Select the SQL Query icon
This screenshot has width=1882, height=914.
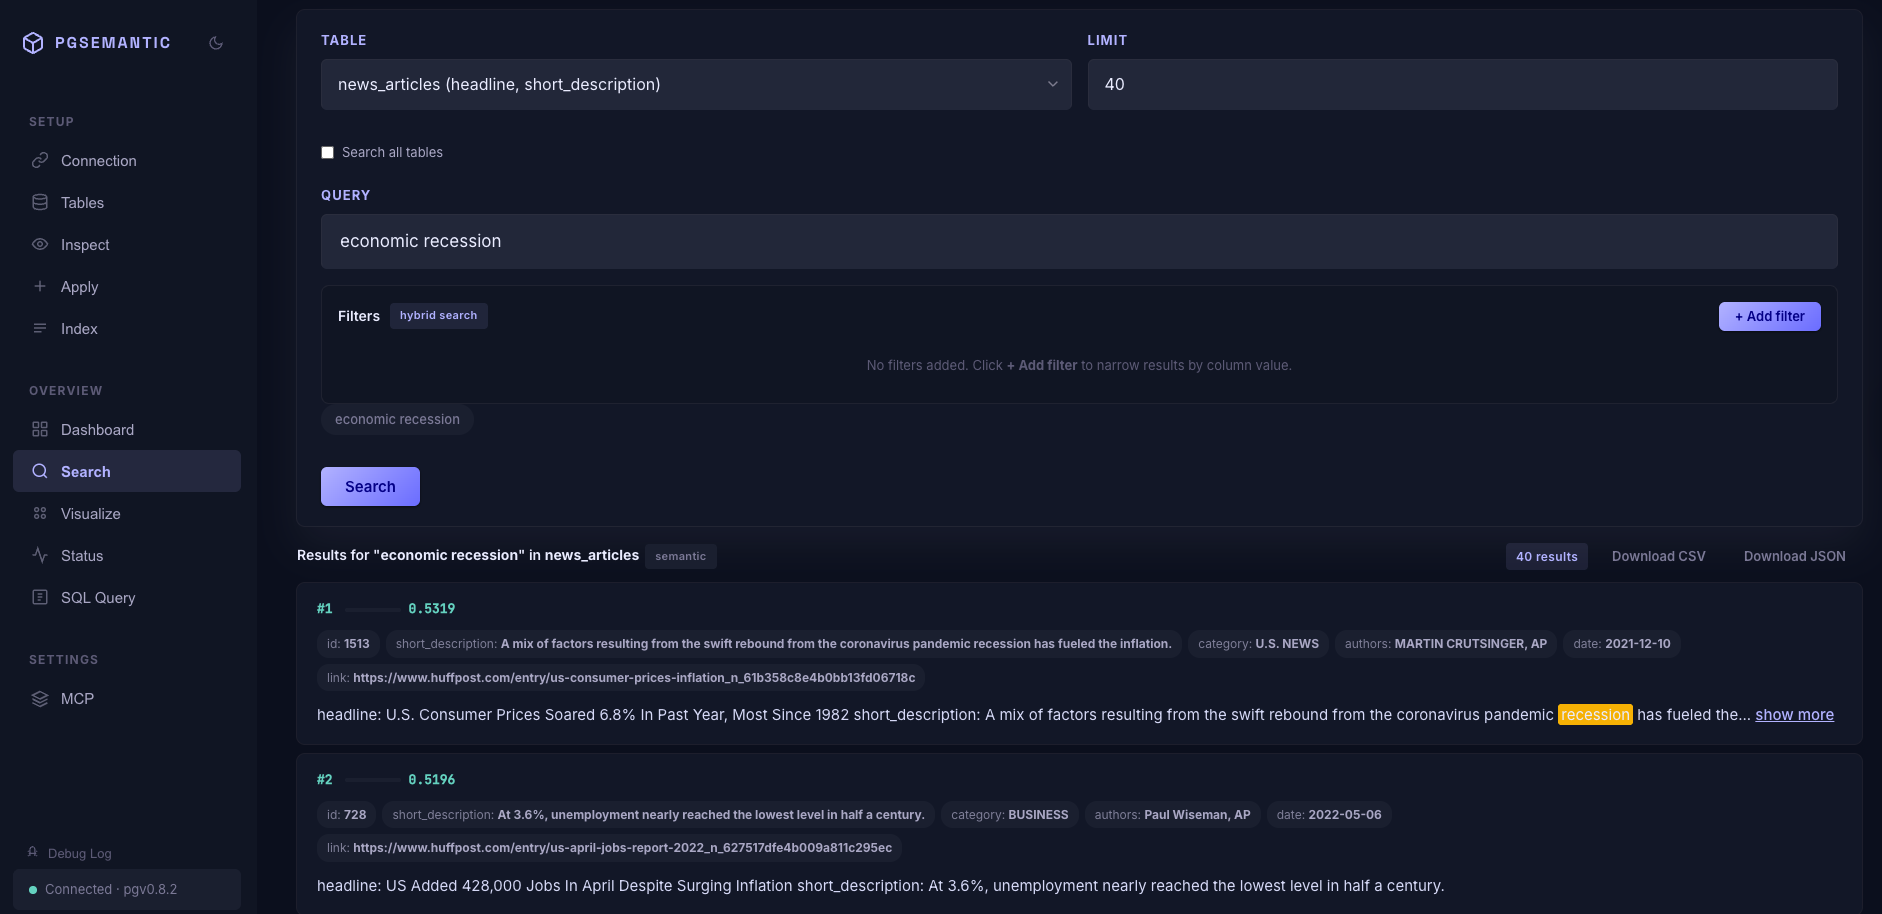[x=39, y=597]
